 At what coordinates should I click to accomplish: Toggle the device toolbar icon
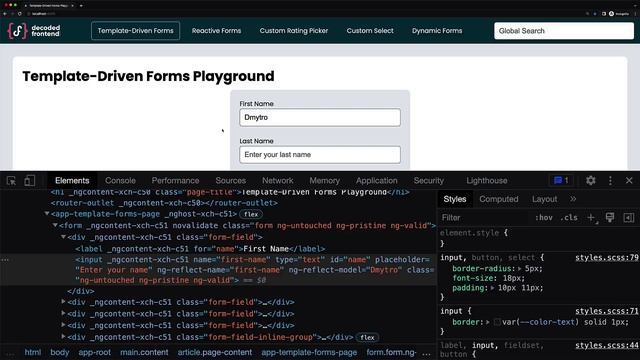[29, 180]
